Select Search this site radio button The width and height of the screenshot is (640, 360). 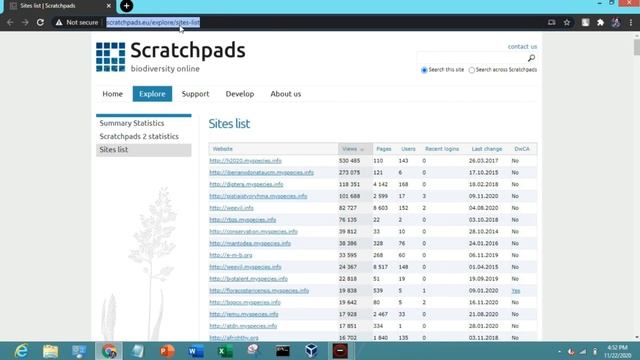click(x=424, y=70)
